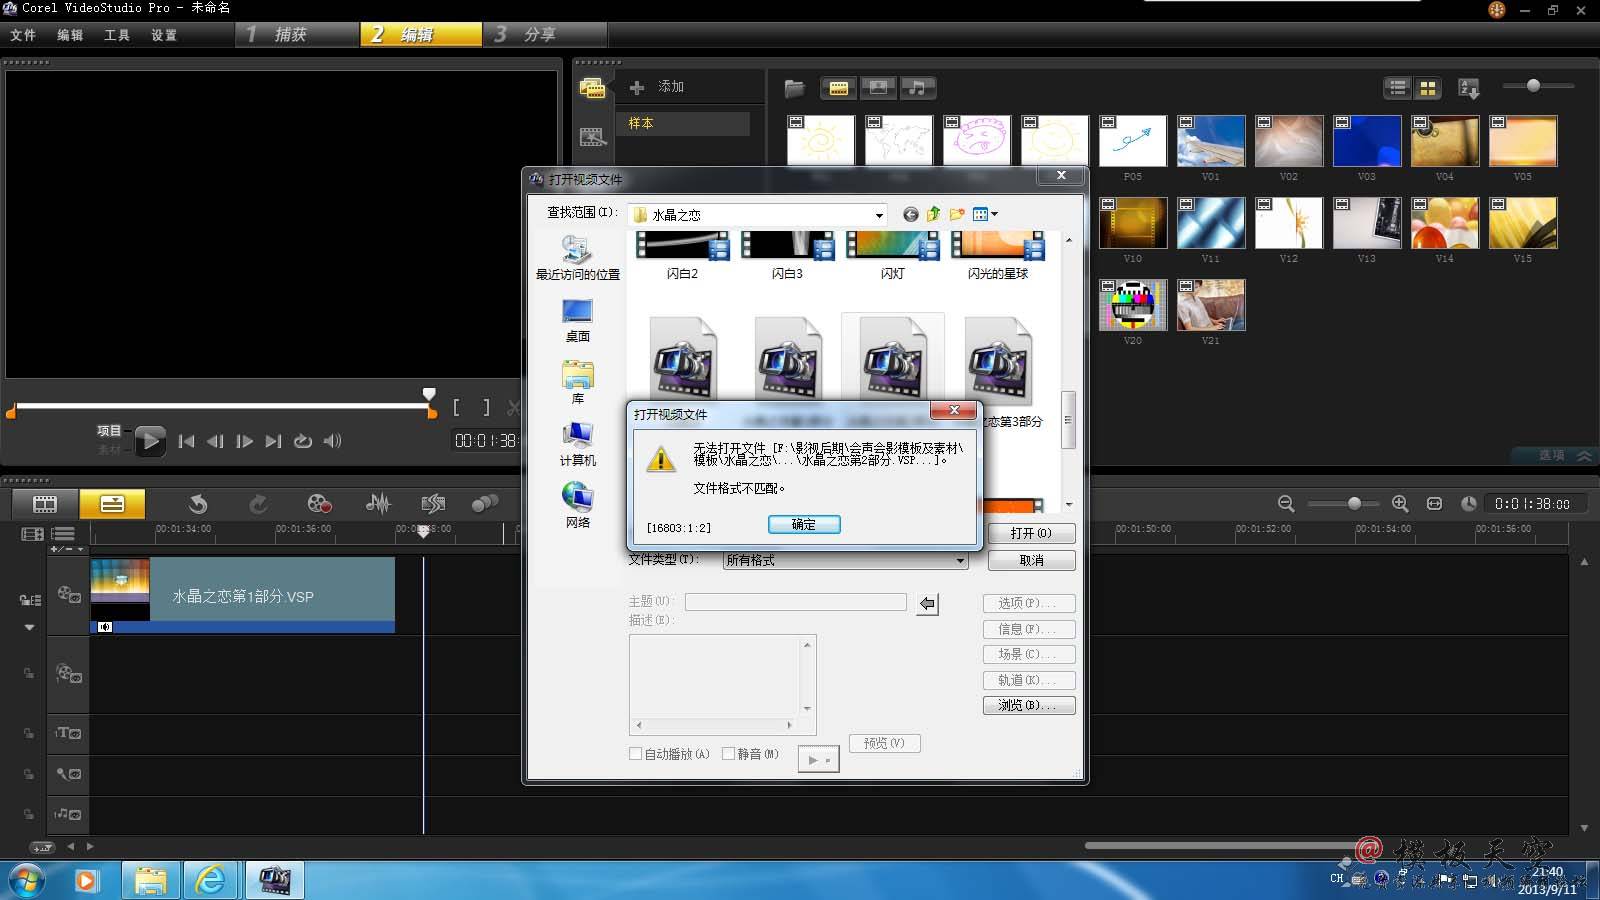The width and height of the screenshot is (1600, 900).
Task: Check the 自动播放(A) checkbox
Action: point(635,754)
